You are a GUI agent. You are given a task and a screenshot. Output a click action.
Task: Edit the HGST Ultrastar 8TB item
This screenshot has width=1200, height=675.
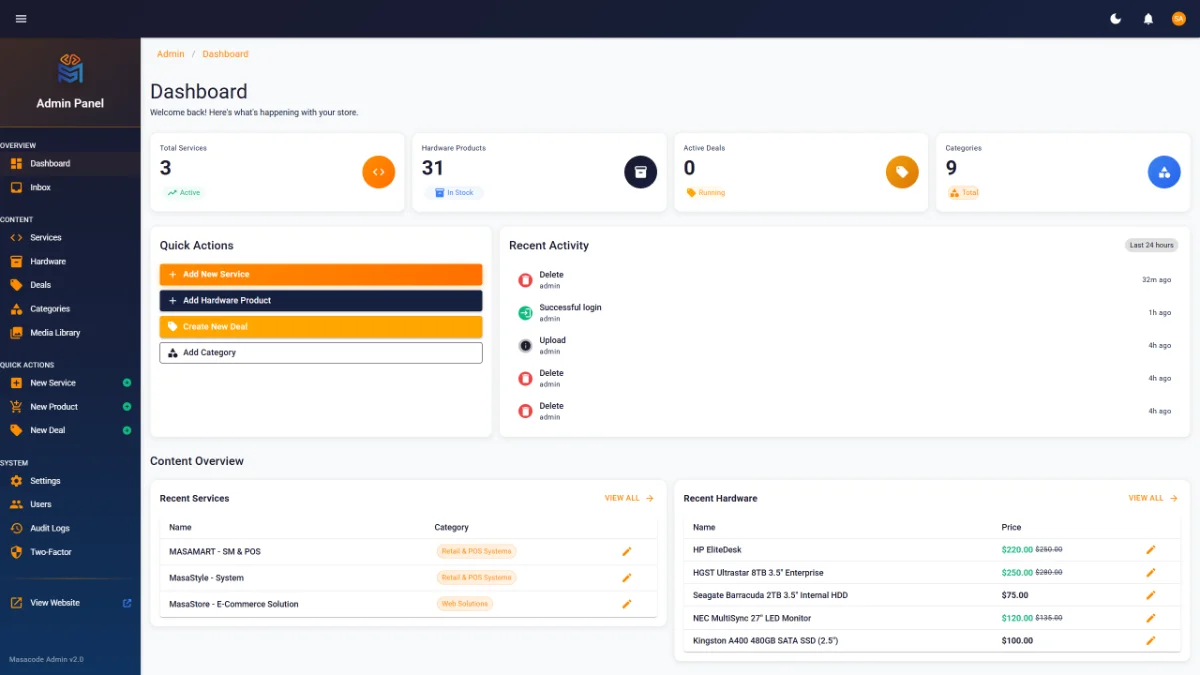pos(1151,573)
